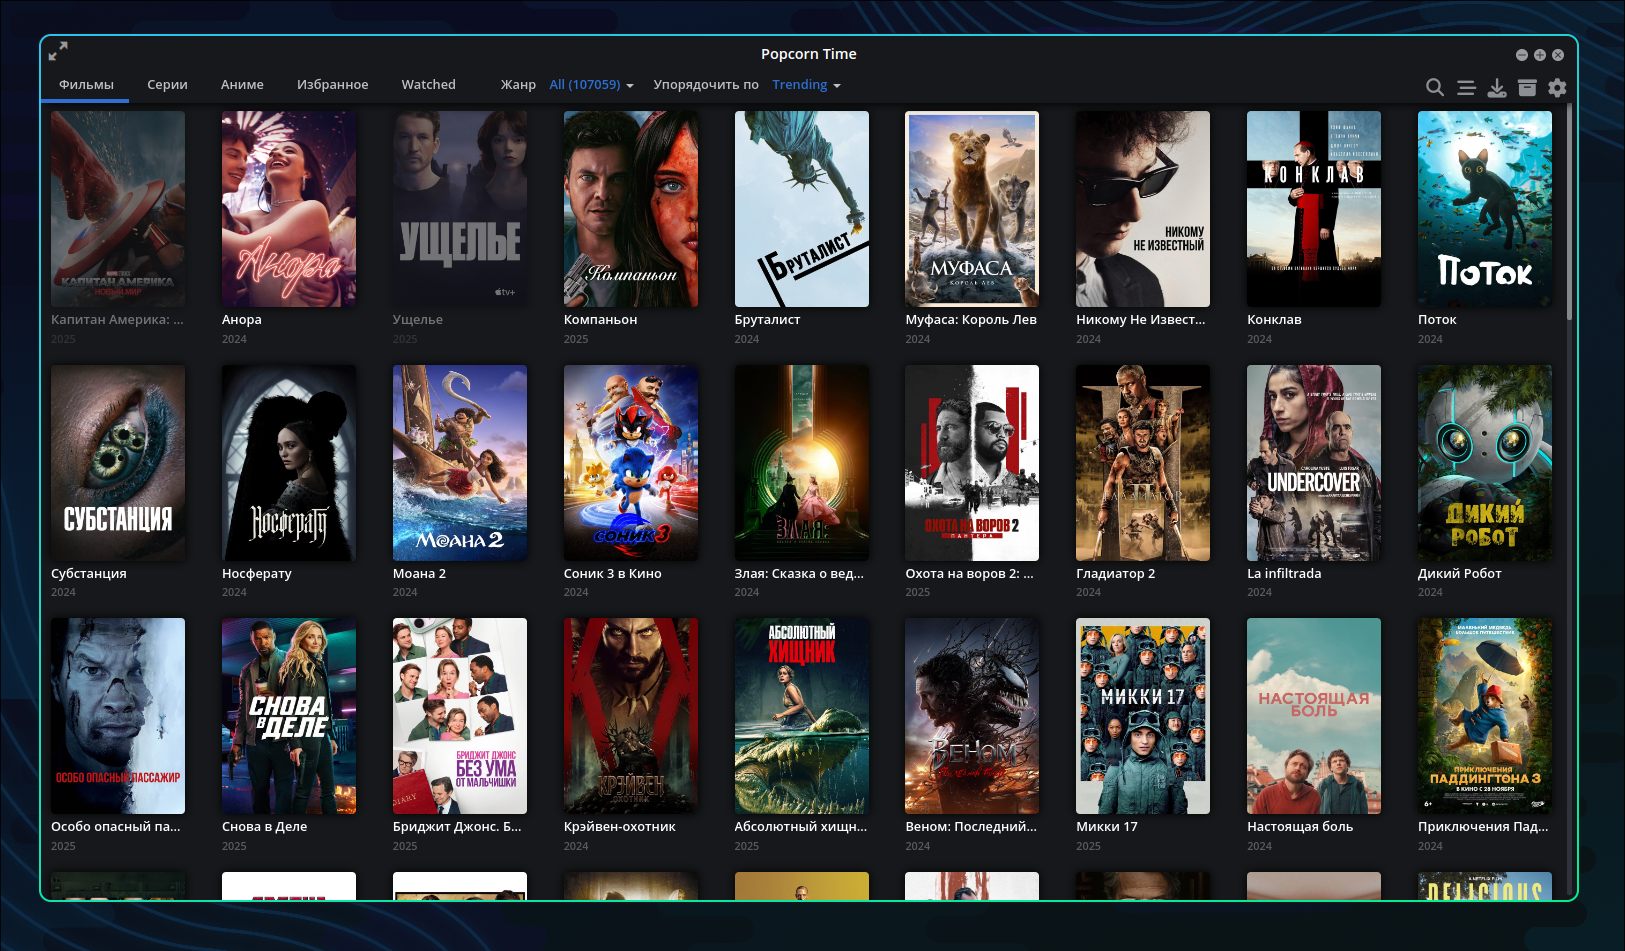This screenshot has height=951, width=1625.
Task: Open the Избранное tab
Action: tap(332, 85)
